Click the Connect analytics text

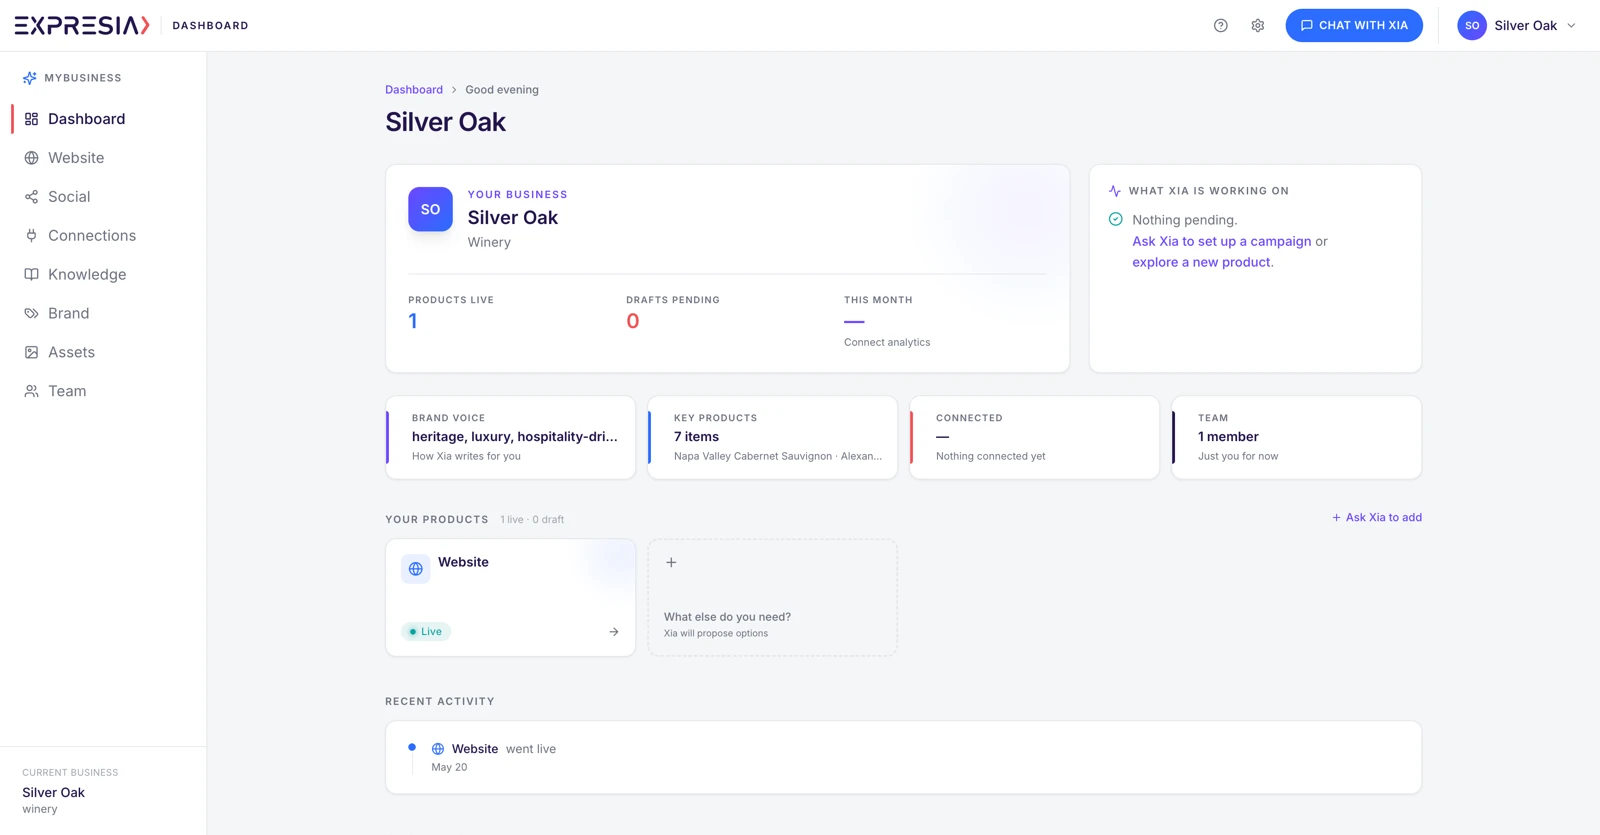coord(887,343)
